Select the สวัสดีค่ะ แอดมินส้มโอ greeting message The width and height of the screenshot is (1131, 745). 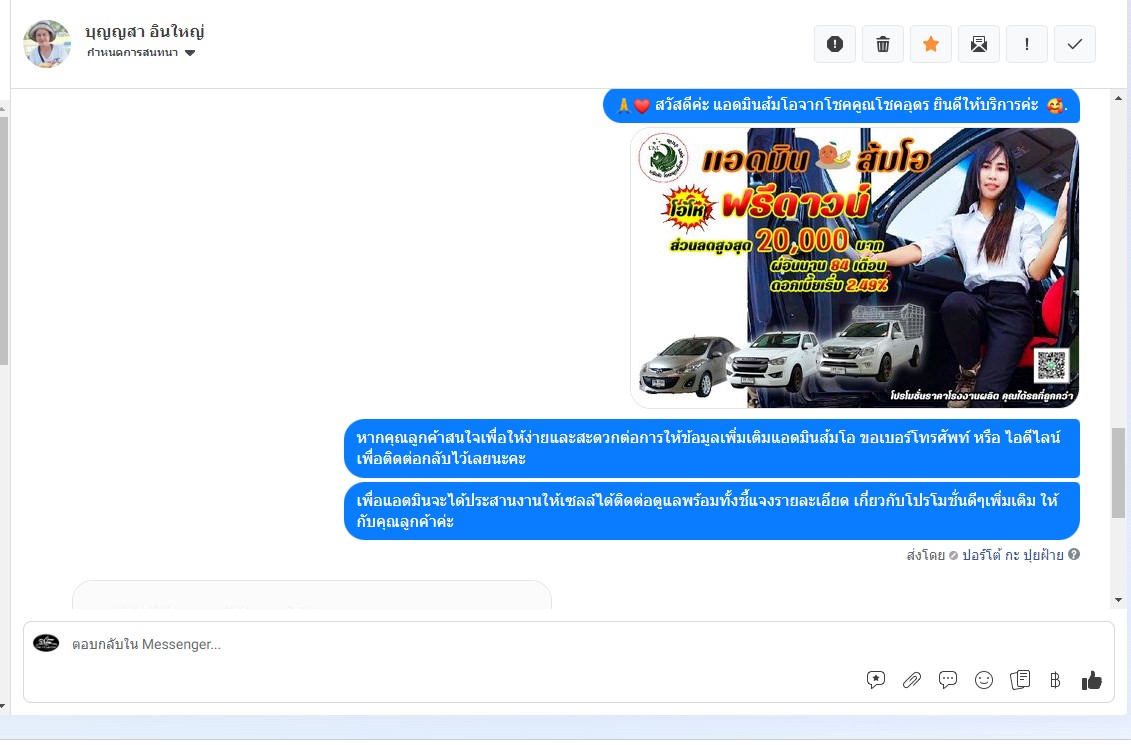841,105
